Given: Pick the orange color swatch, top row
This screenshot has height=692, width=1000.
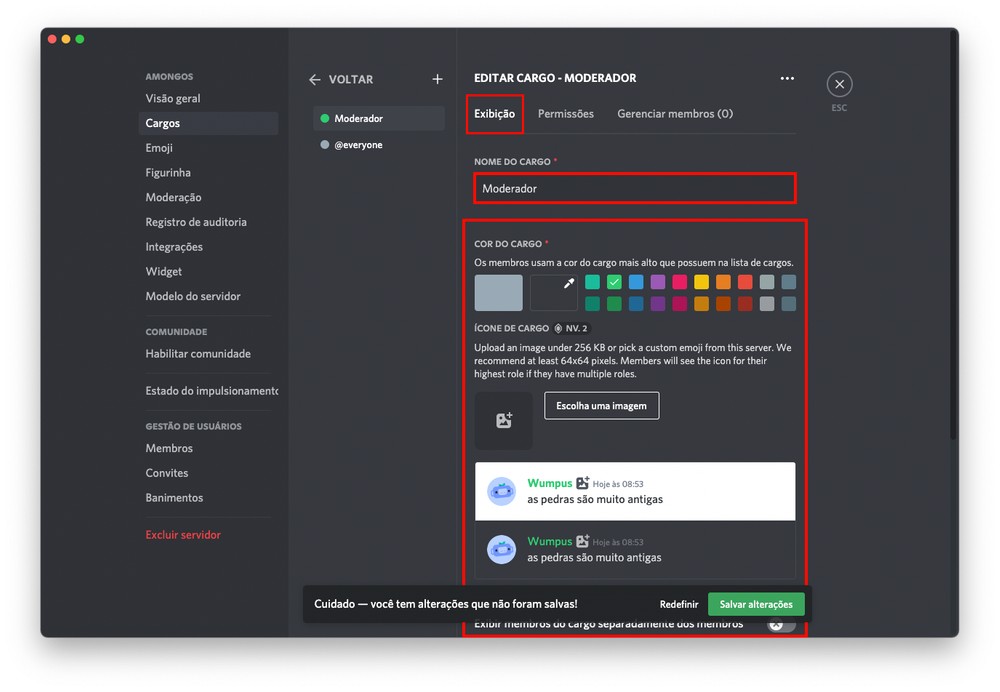Looking at the screenshot, I should coord(723,282).
